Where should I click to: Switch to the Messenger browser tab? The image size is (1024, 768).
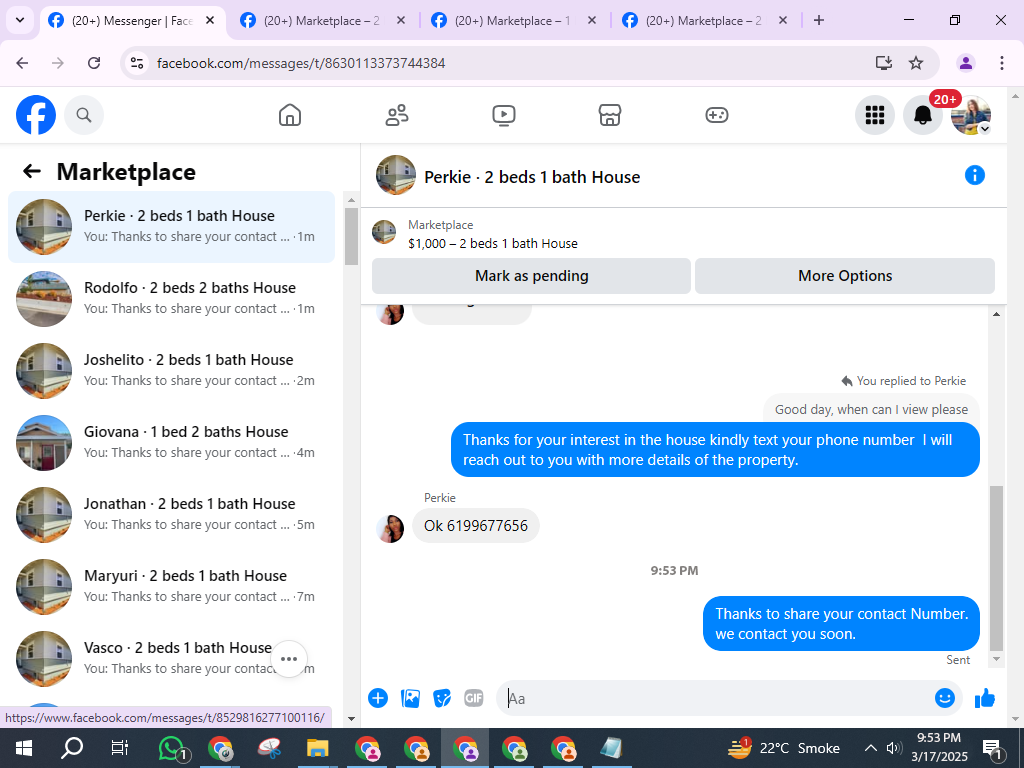[133, 21]
